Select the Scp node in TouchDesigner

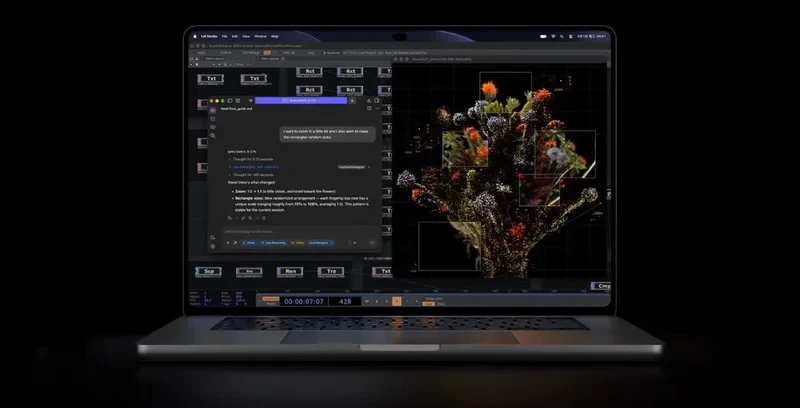click(209, 271)
